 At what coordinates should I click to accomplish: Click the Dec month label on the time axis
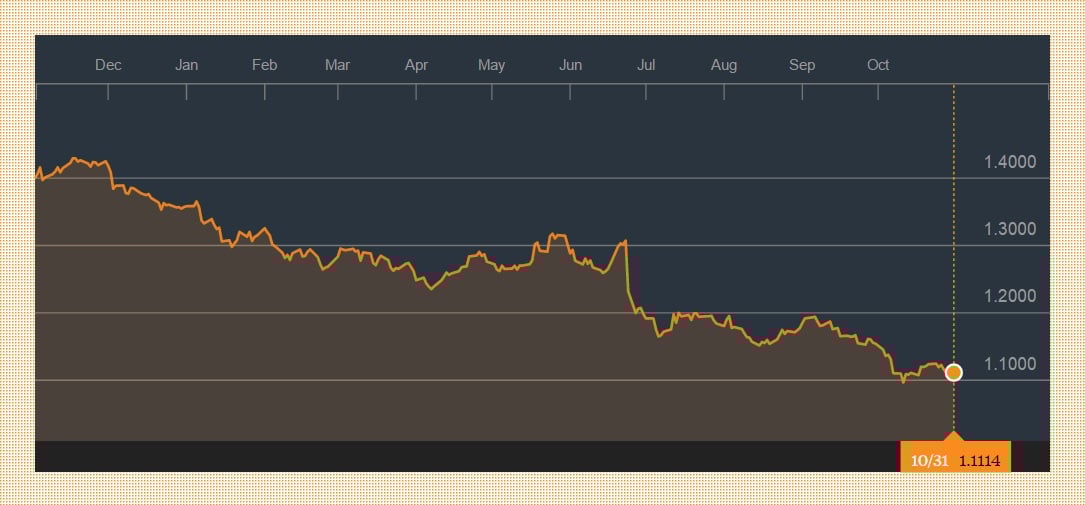coord(108,65)
